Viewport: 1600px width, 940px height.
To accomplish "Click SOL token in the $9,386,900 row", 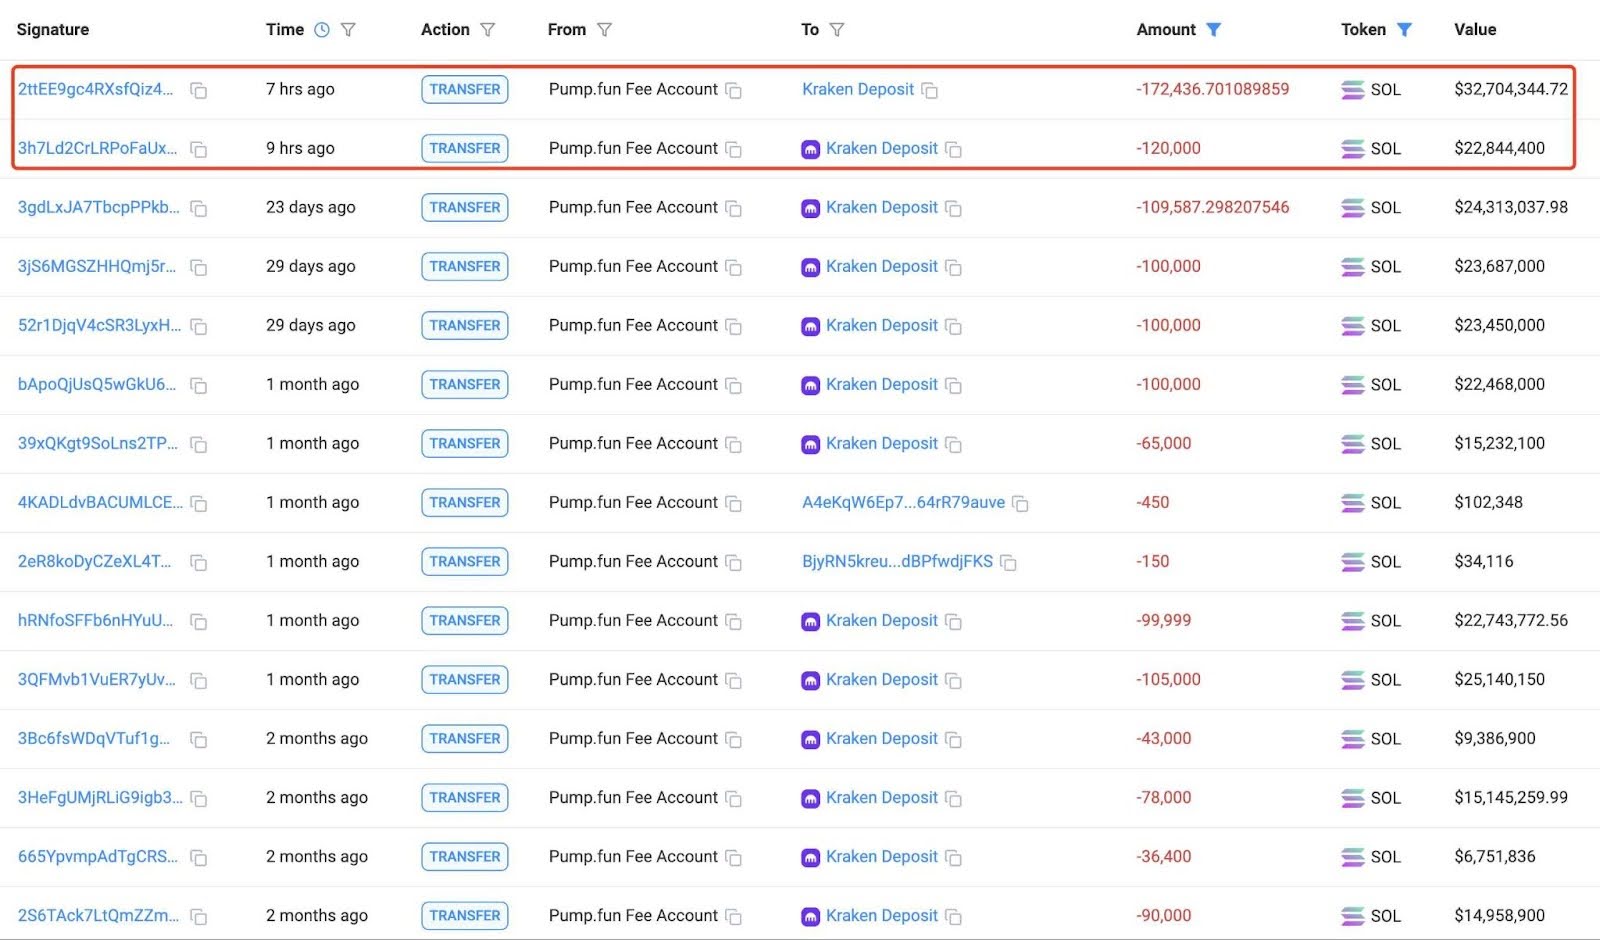I will click(x=1371, y=738).
